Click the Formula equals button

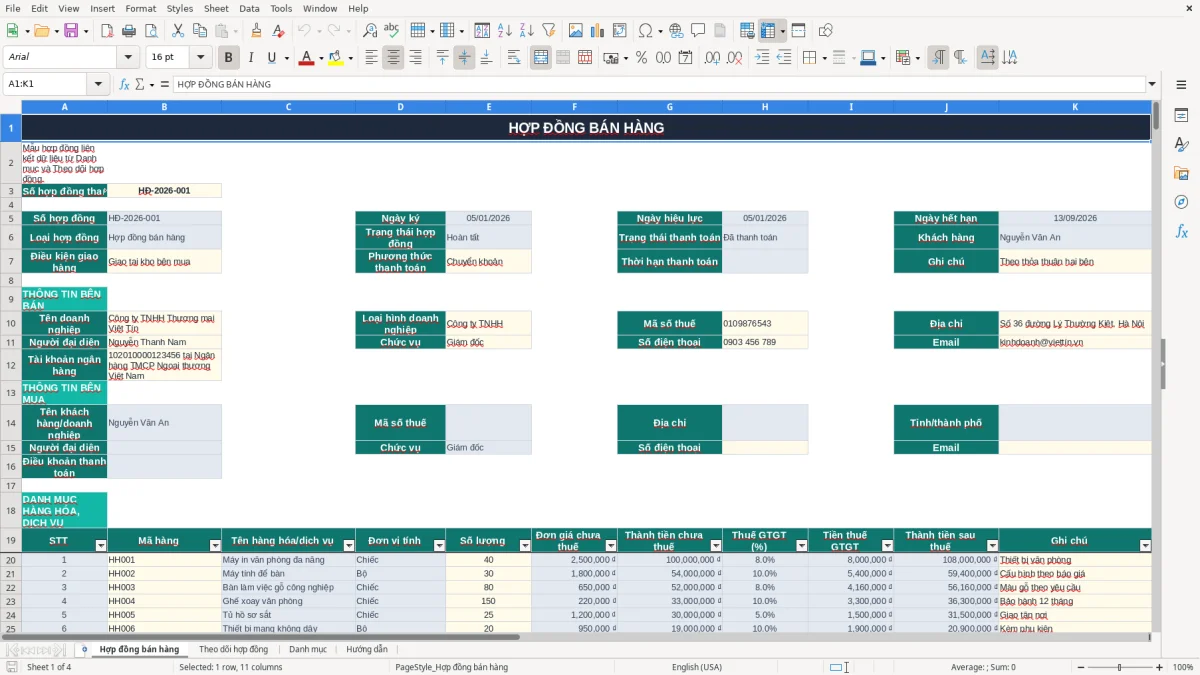click(x=165, y=84)
